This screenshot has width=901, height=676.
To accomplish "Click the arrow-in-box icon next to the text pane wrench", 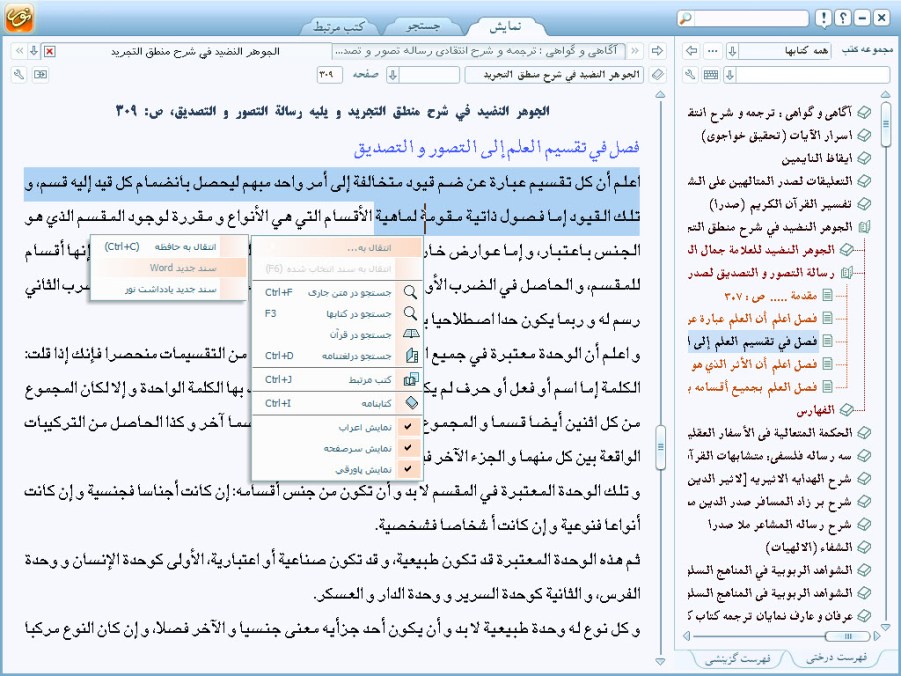I will tap(40, 75).
